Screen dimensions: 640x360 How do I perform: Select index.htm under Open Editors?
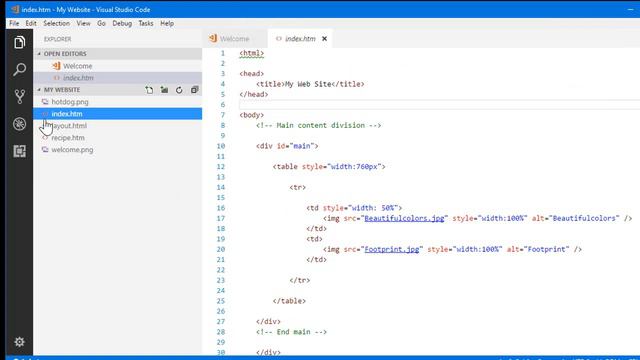pos(118,78)
